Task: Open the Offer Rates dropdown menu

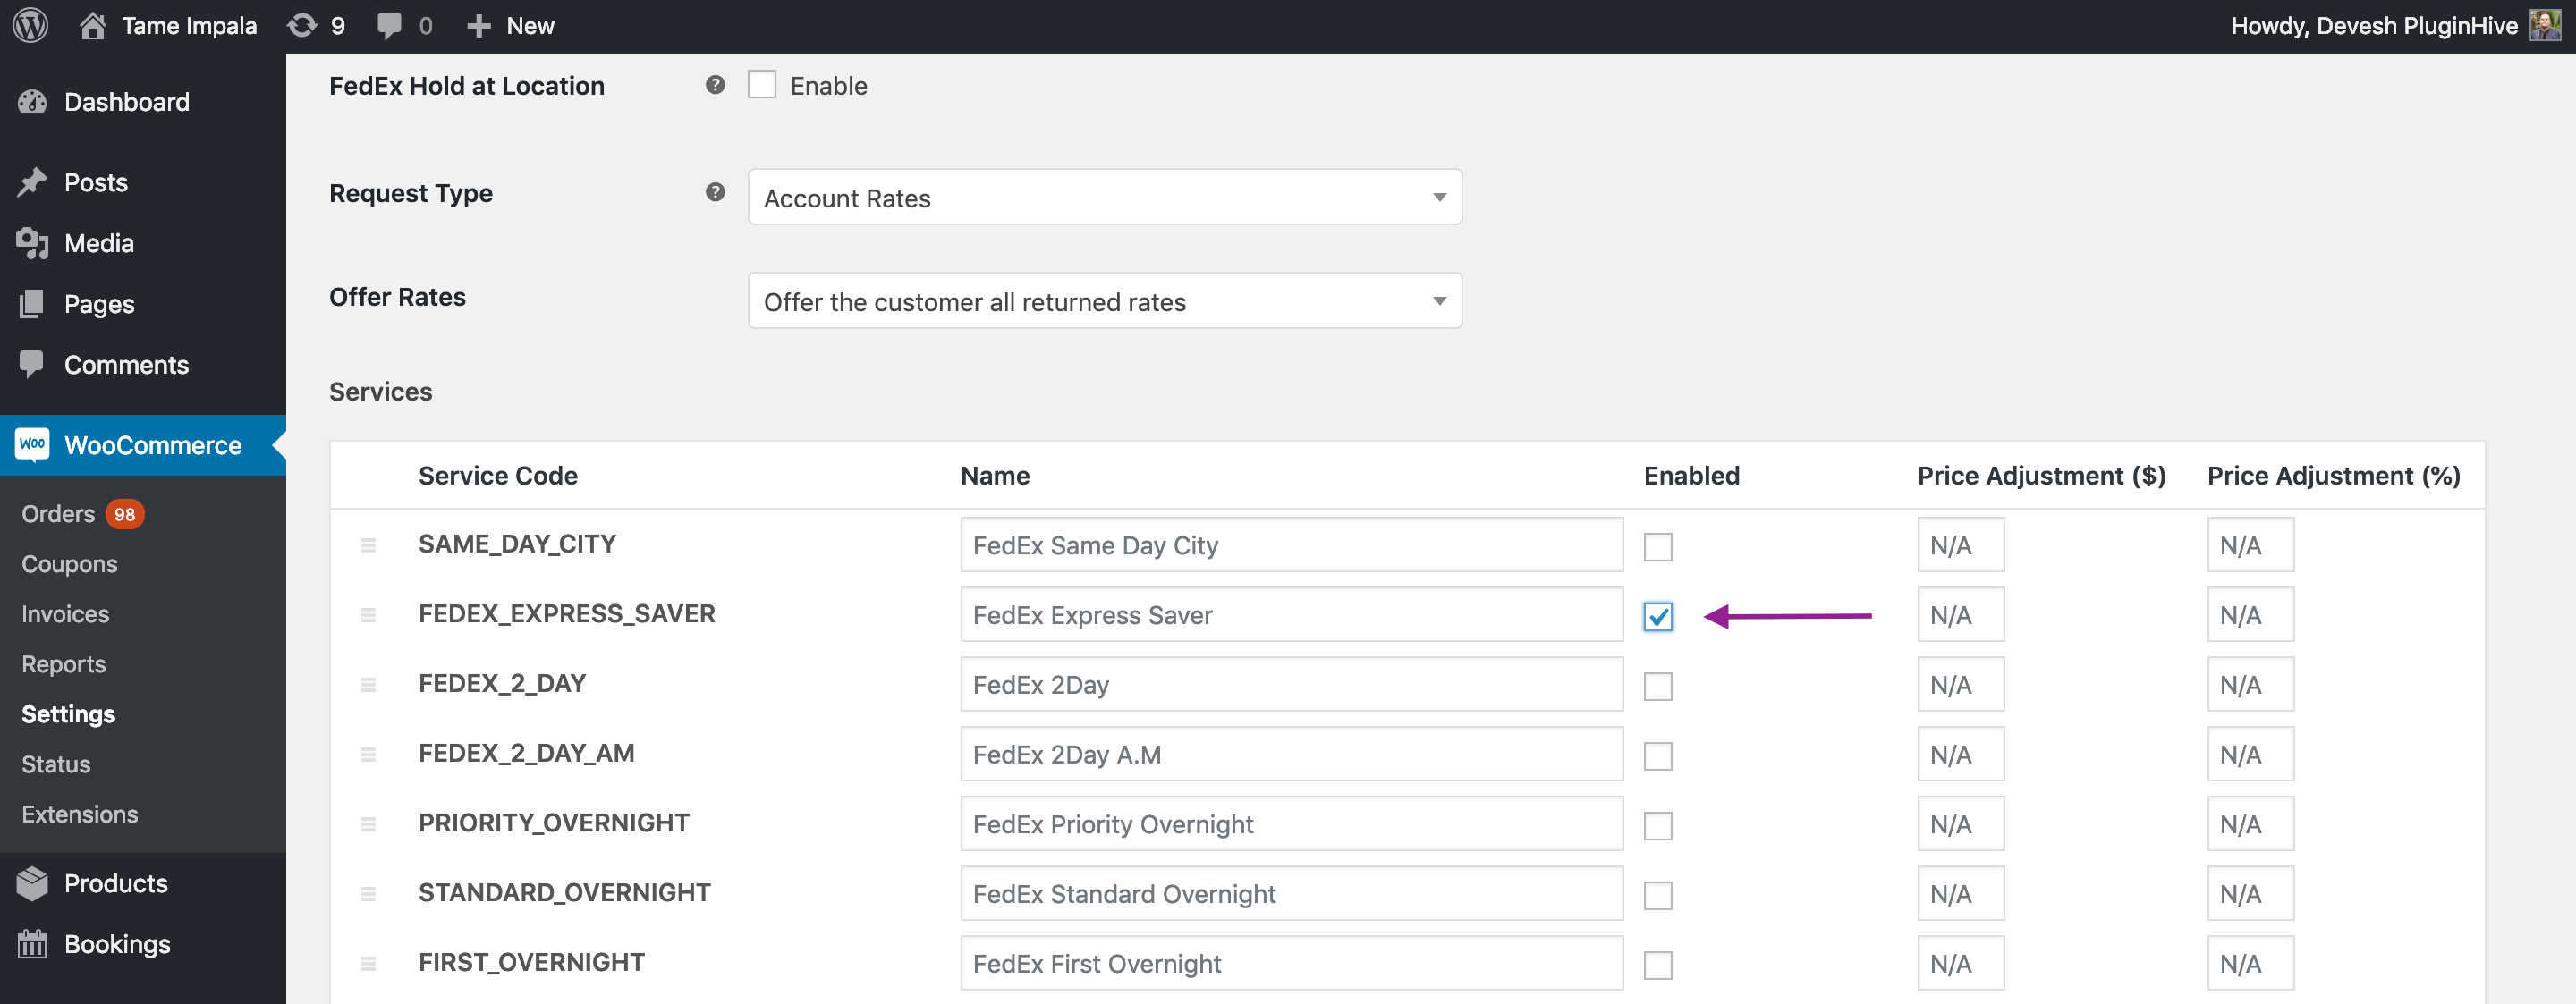Action: [1102, 300]
